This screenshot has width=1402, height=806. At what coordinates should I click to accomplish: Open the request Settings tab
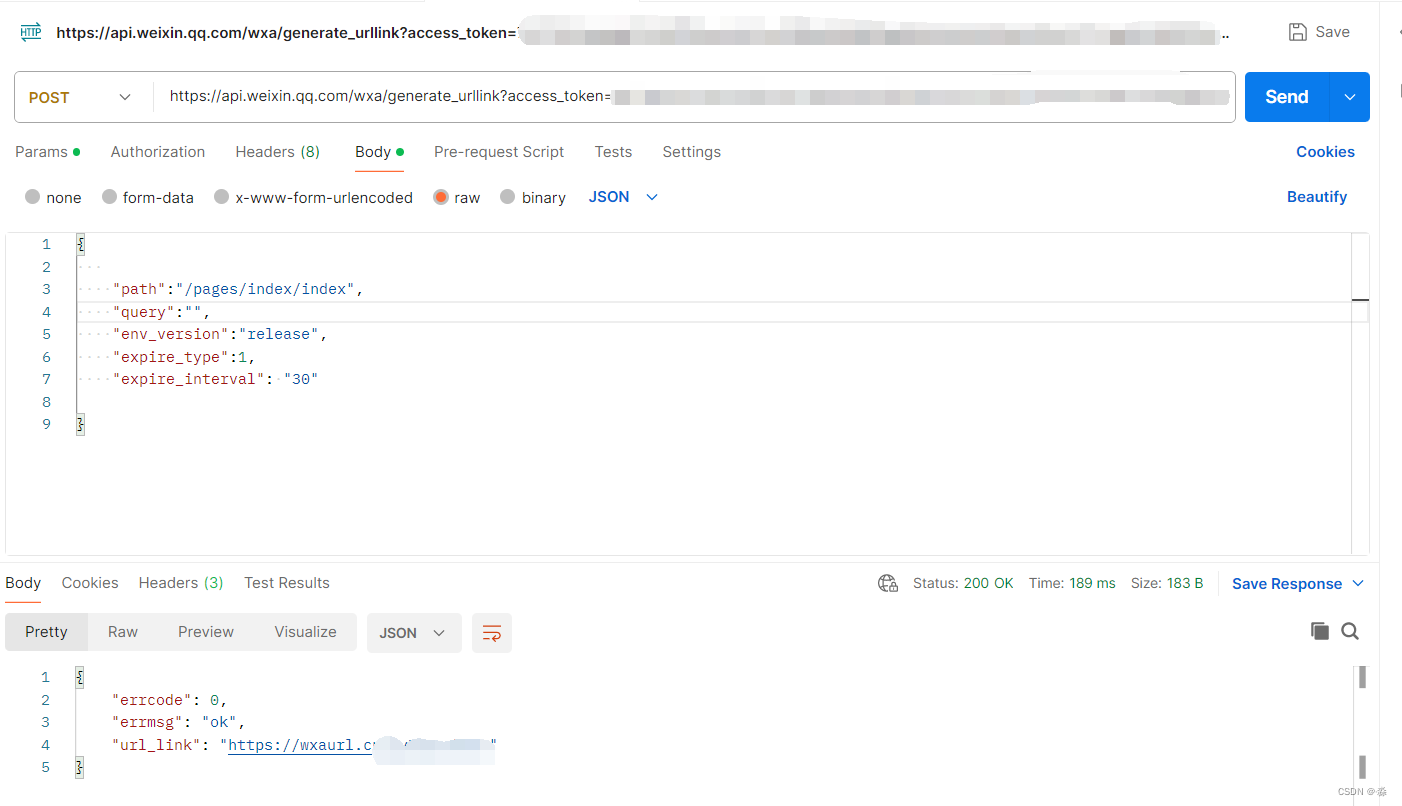coord(691,152)
